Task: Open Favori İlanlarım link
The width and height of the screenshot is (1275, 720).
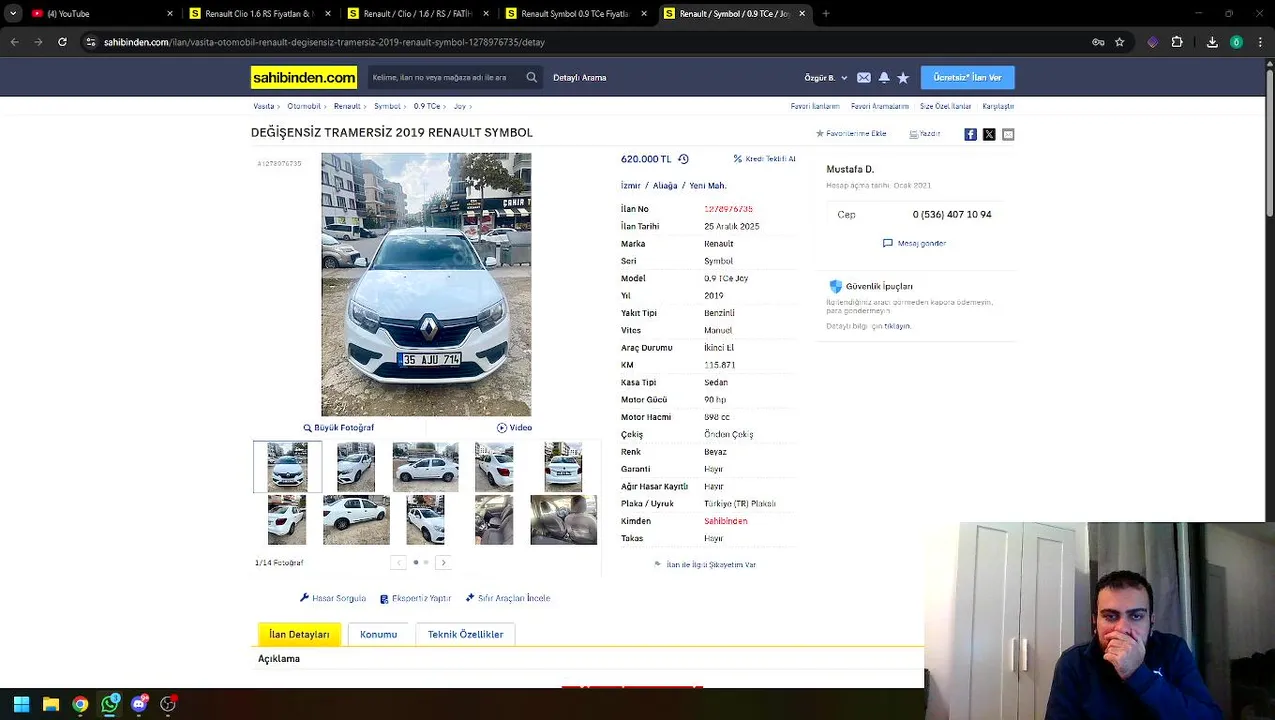Action: pos(815,106)
